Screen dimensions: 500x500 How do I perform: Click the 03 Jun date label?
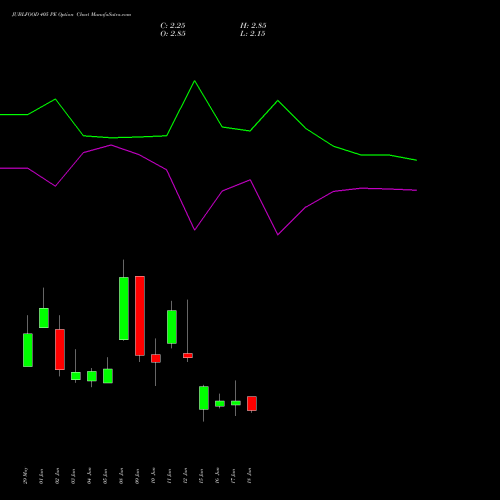click(74, 476)
